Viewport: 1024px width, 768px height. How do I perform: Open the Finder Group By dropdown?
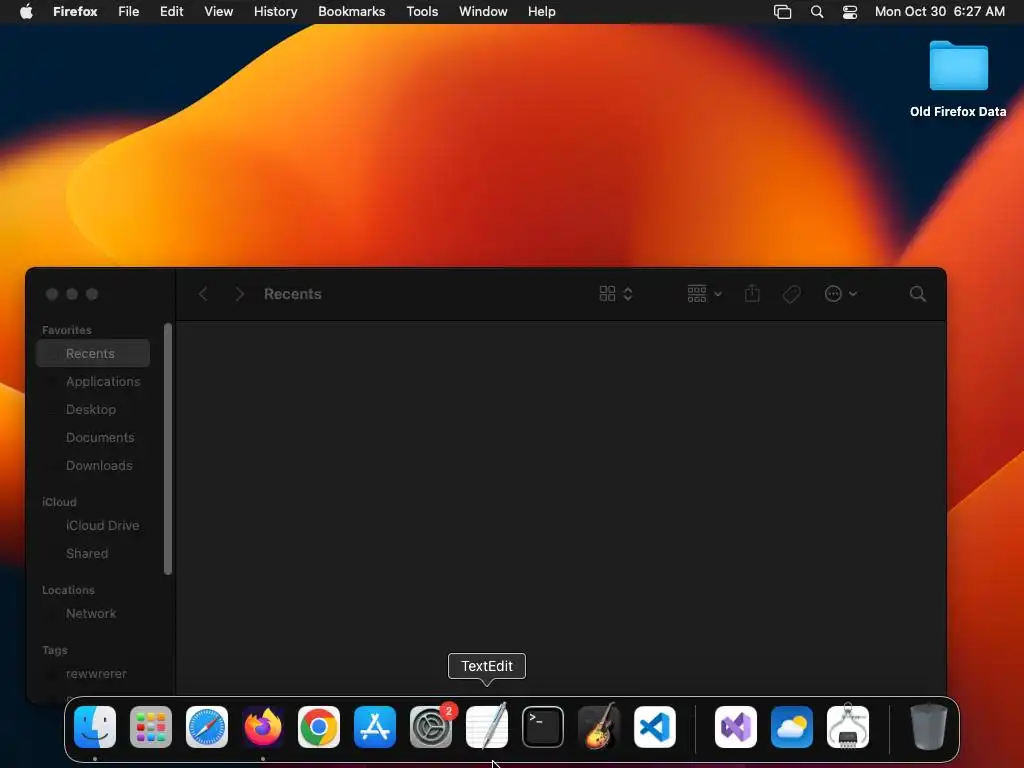pyautogui.click(x=705, y=294)
